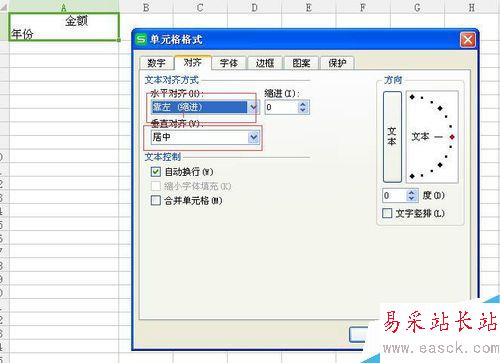Open the 边框 tab
The height and width of the screenshot is (363, 500).
(265, 63)
